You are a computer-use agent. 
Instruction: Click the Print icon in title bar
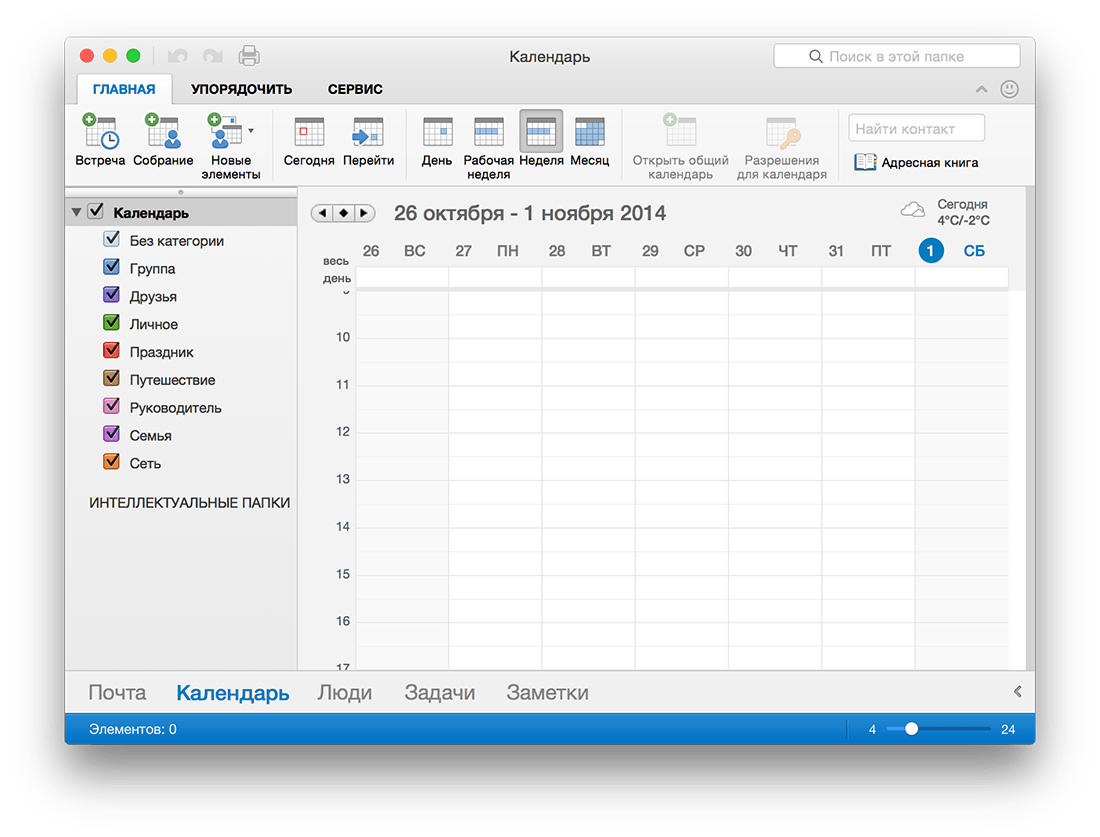tap(249, 55)
